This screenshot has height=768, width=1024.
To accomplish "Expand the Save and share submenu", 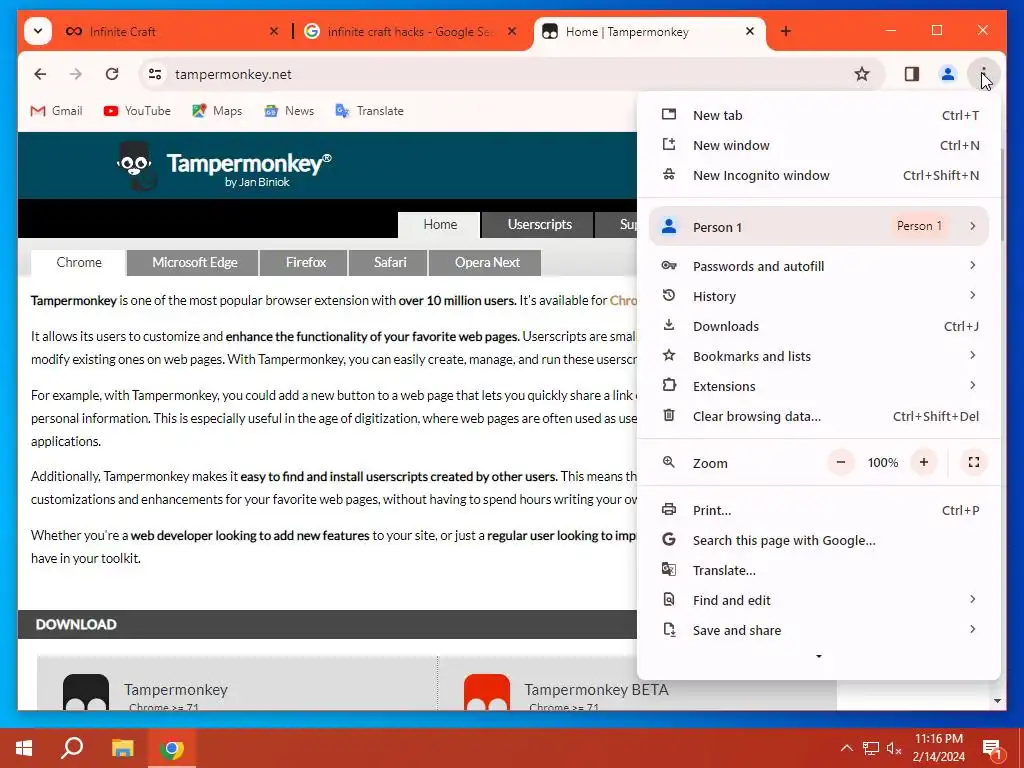I will pos(819,631).
